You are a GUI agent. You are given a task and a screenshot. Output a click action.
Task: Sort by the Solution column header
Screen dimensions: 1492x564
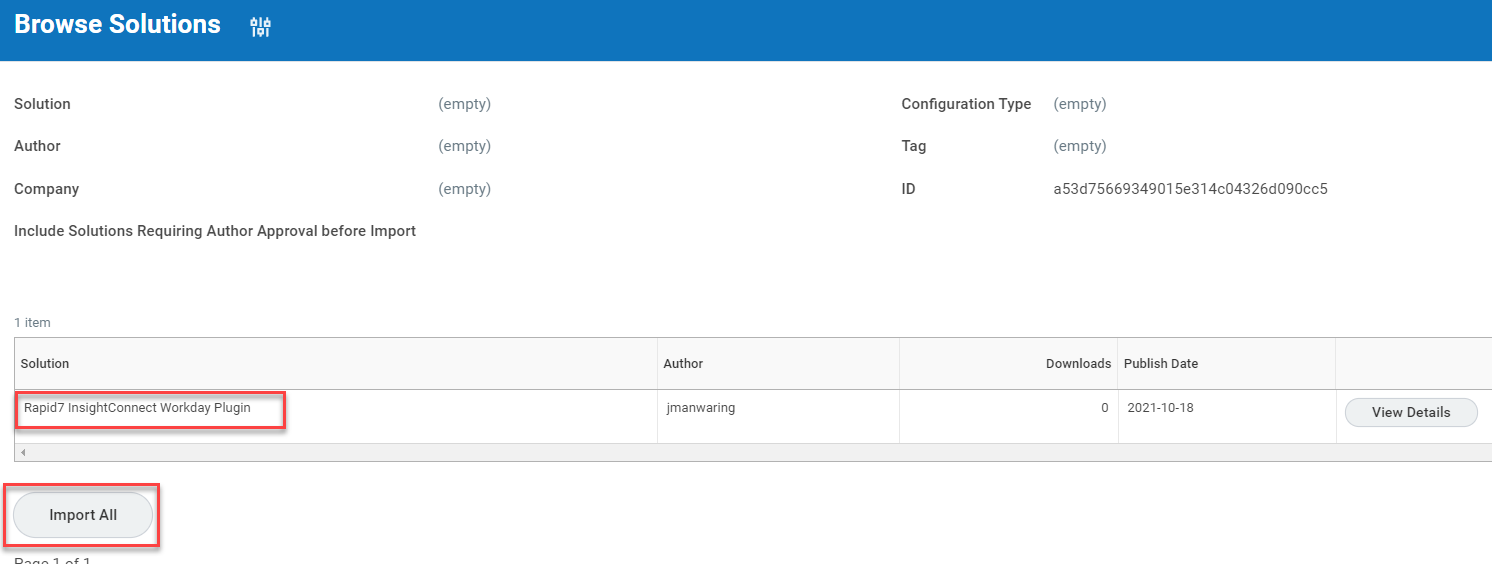45,364
